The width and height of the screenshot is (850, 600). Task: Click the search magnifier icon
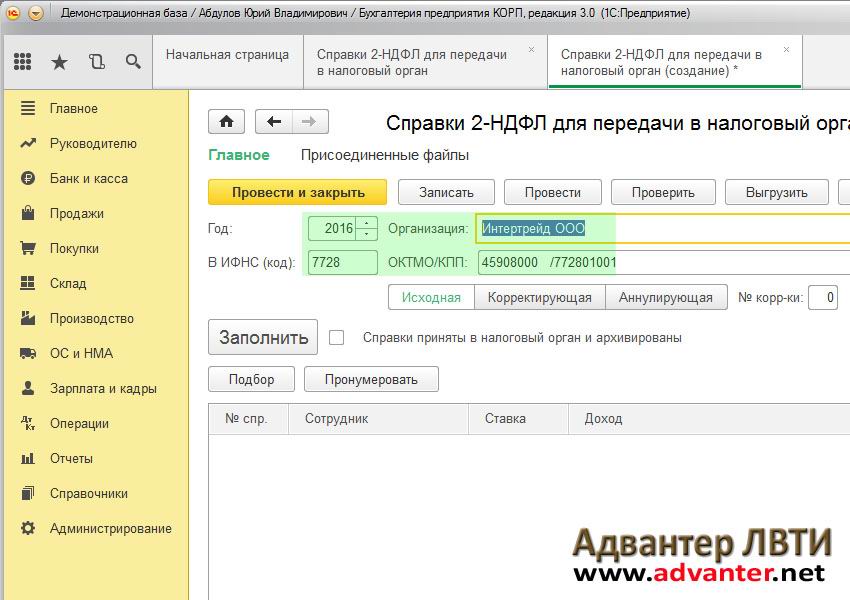pyautogui.click(x=133, y=62)
